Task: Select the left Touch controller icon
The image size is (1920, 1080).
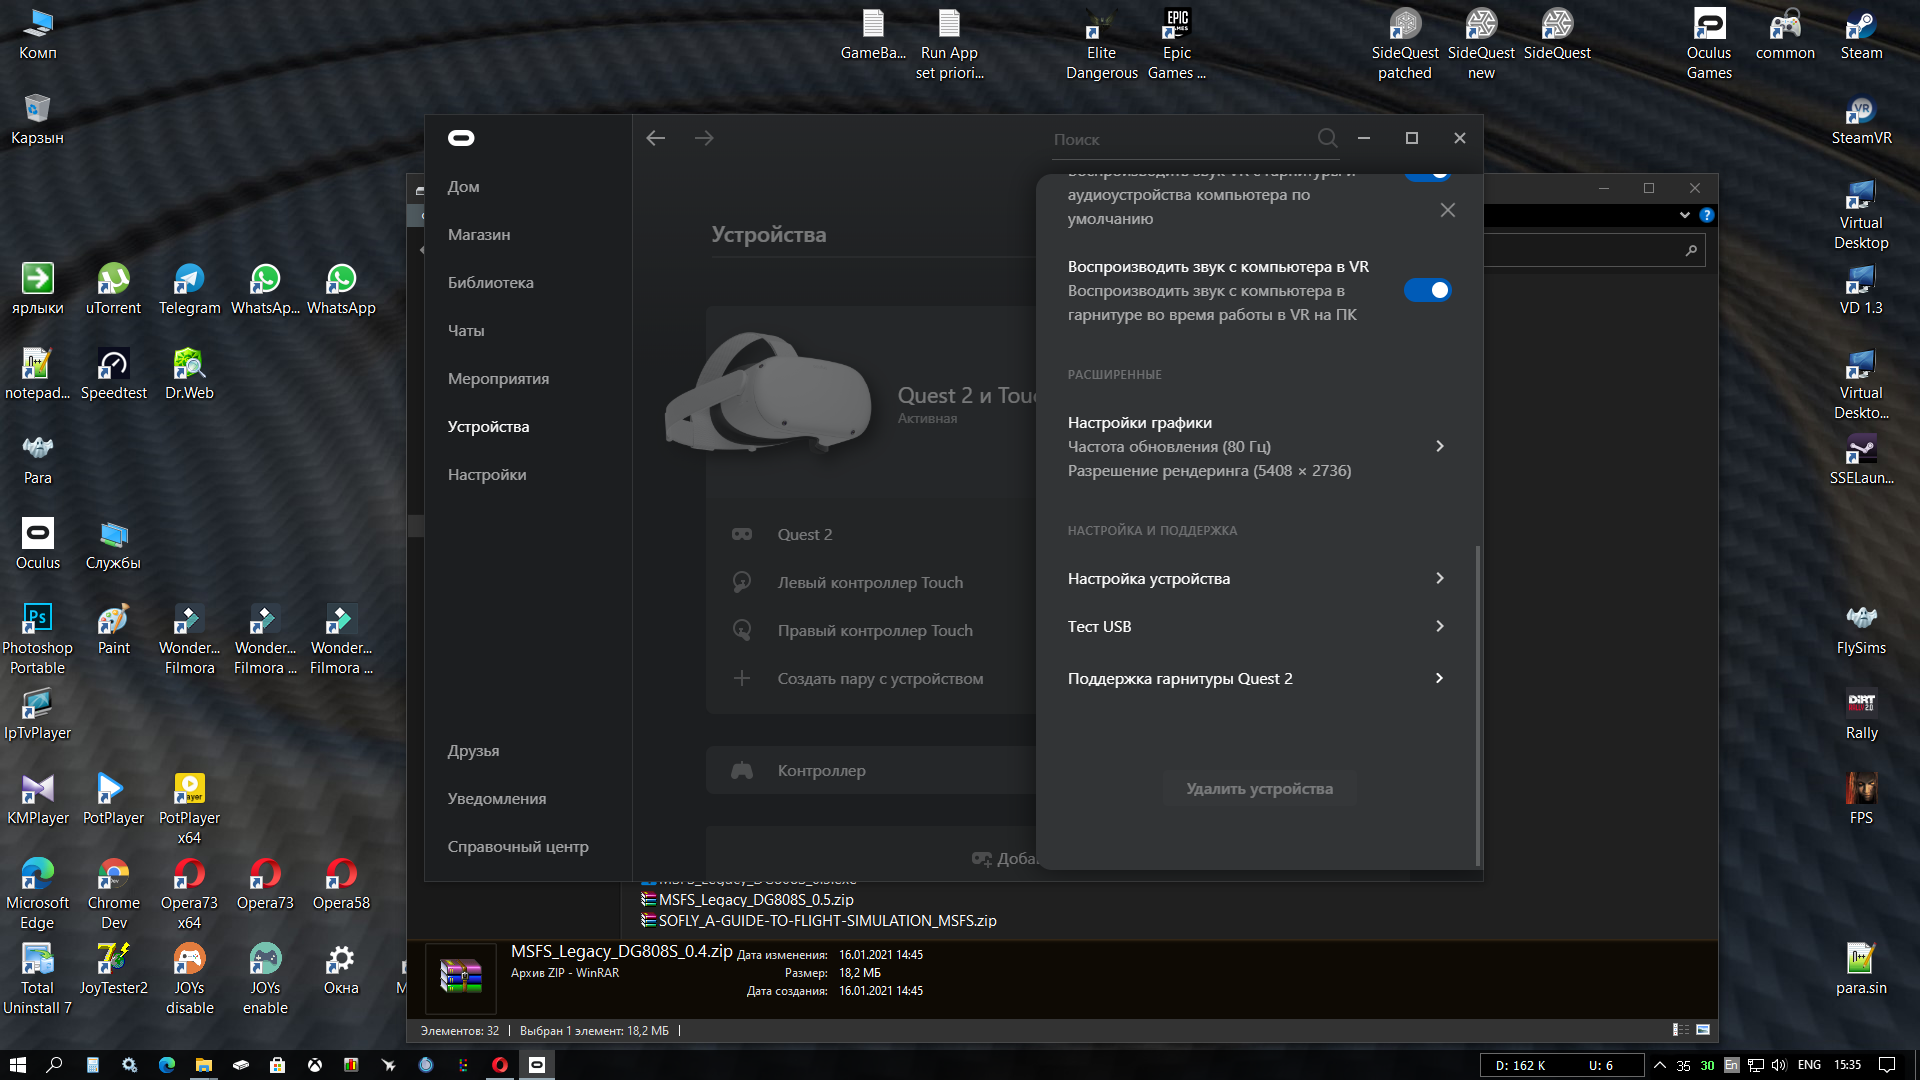Action: tap(742, 582)
